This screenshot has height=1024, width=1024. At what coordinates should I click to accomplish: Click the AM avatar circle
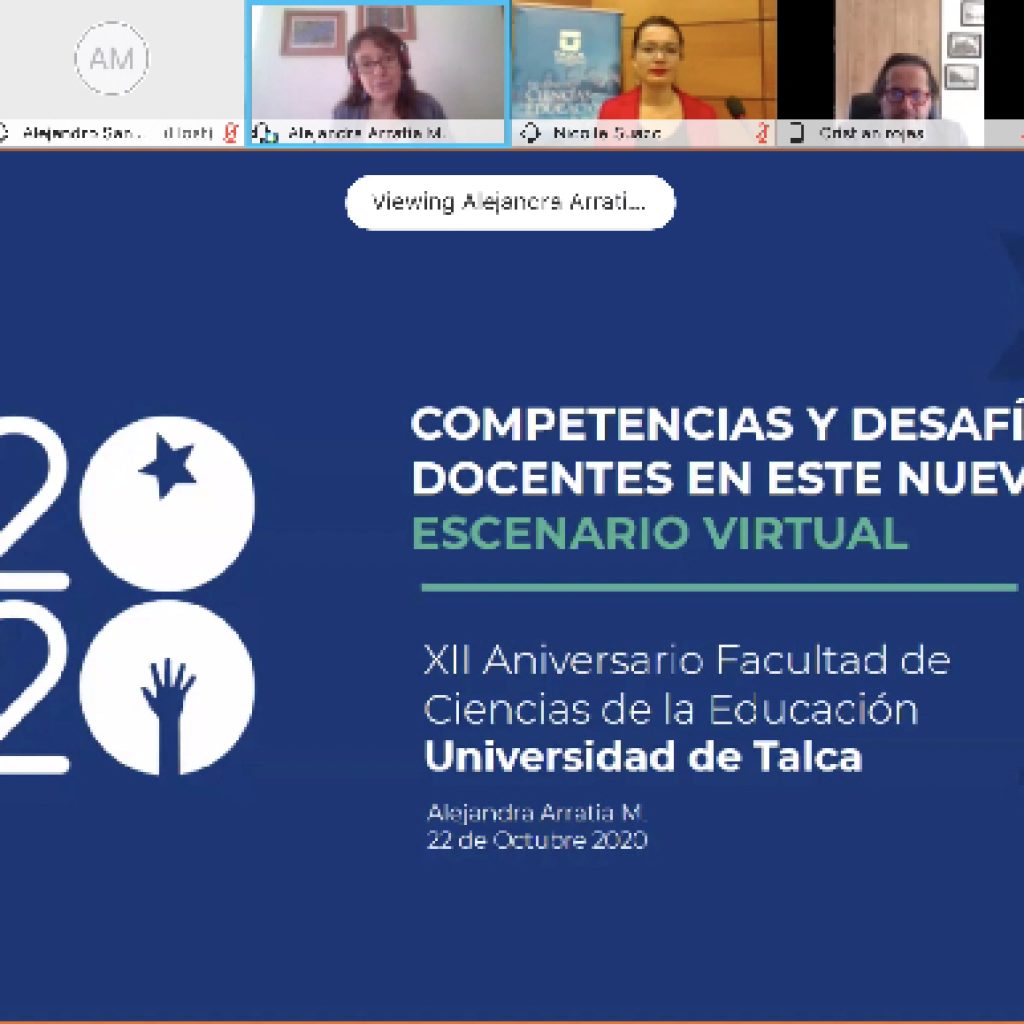pyautogui.click(x=112, y=59)
